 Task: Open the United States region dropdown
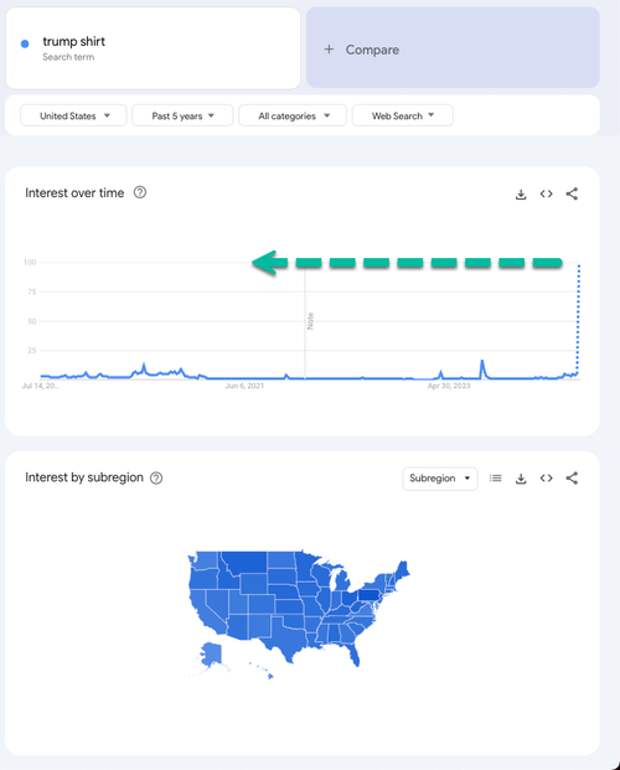click(74, 116)
